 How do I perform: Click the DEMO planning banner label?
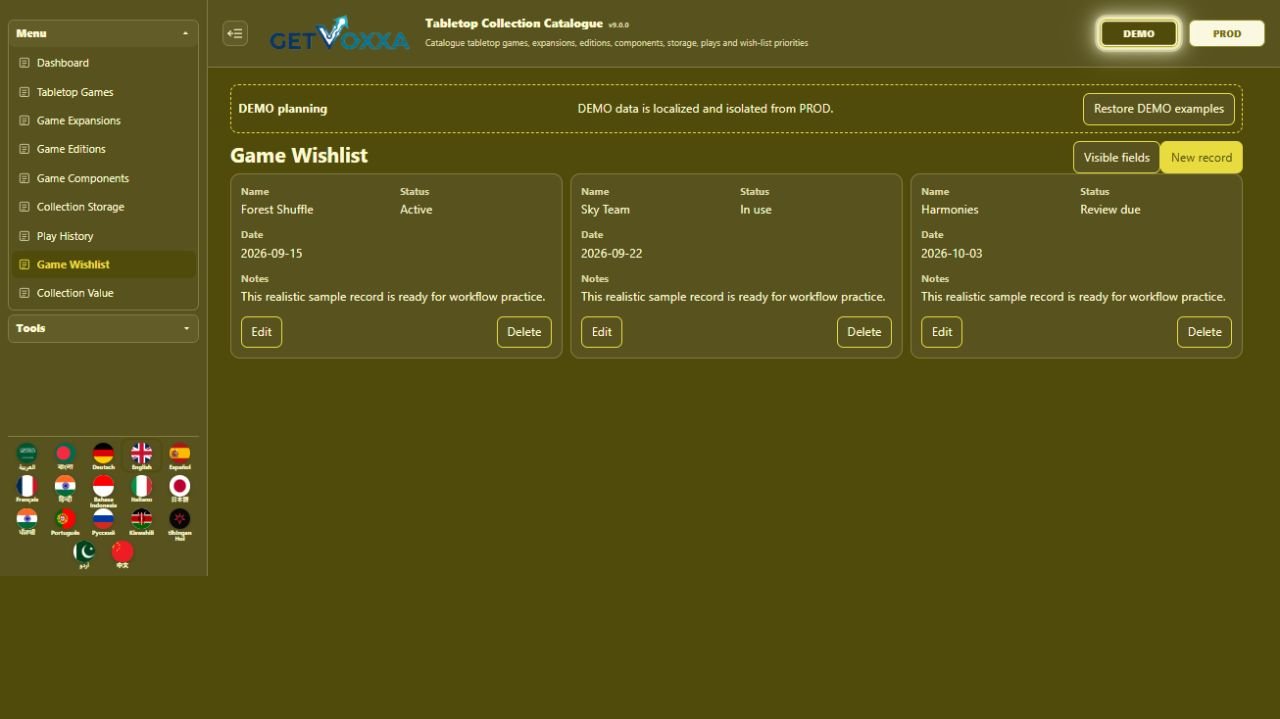(283, 109)
